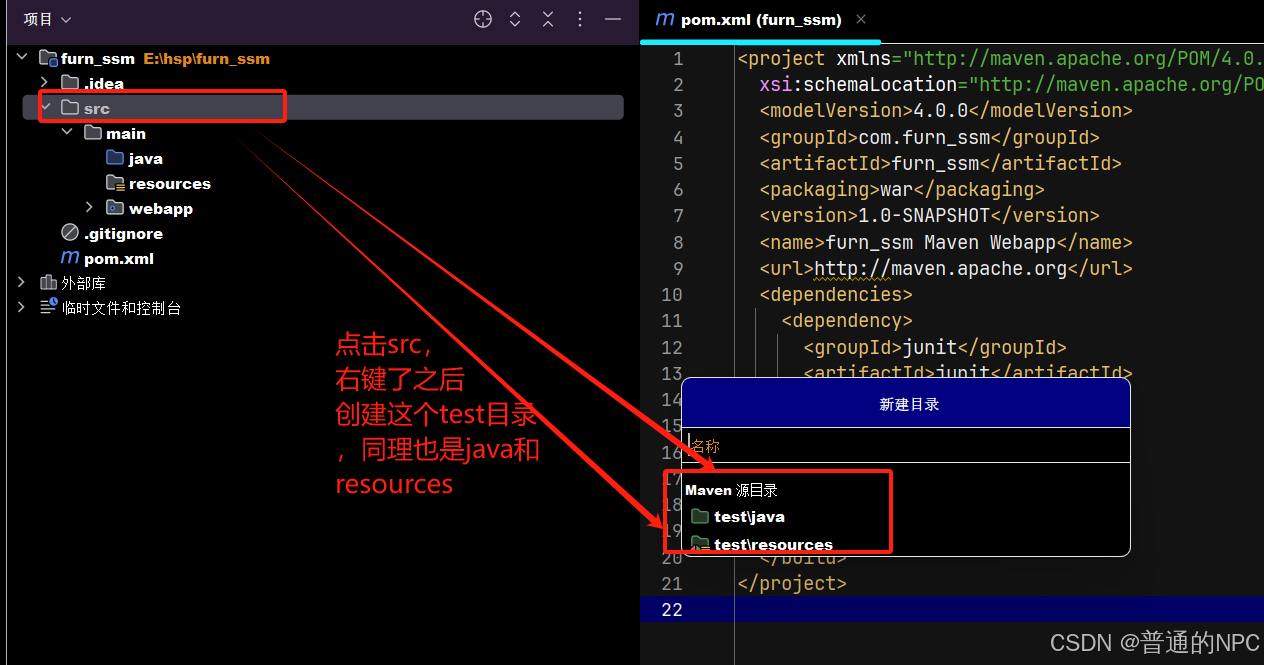
Task: Click the <packaging>war line
Action: coord(901,189)
